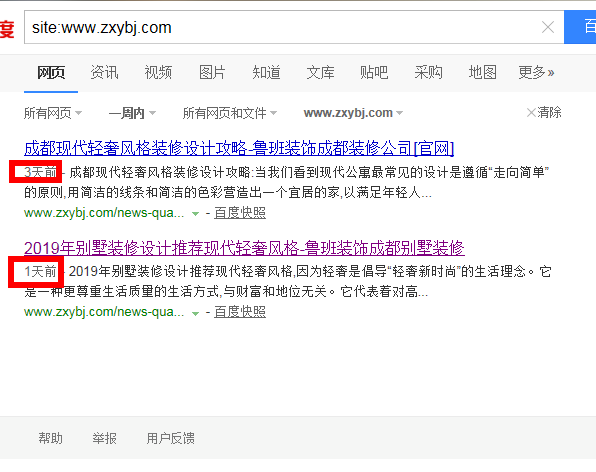Open the 视频 tab
Image resolution: width=596 pixels, height=472 pixels.
pyautogui.click(x=158, y=72)
